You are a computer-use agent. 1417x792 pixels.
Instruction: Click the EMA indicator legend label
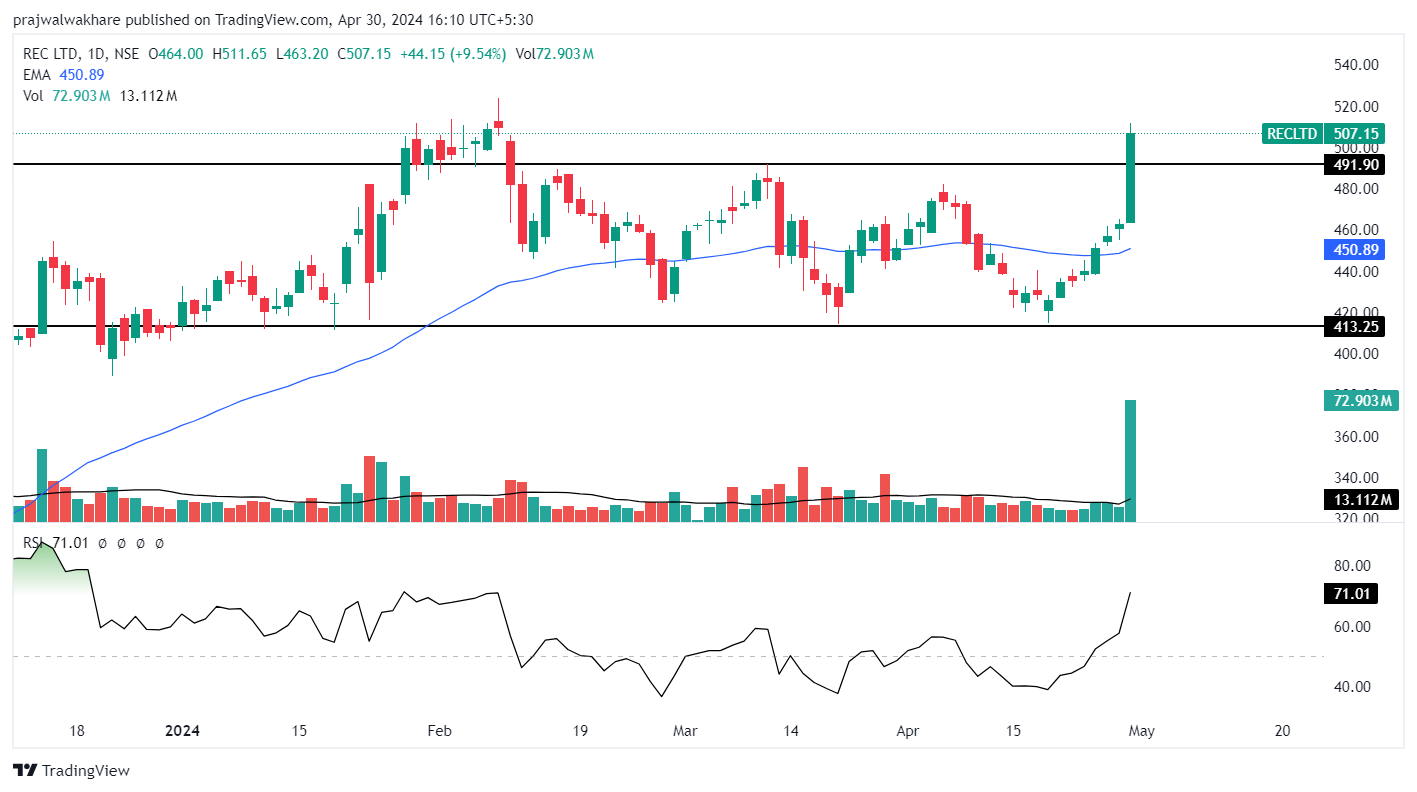[38, 75]
